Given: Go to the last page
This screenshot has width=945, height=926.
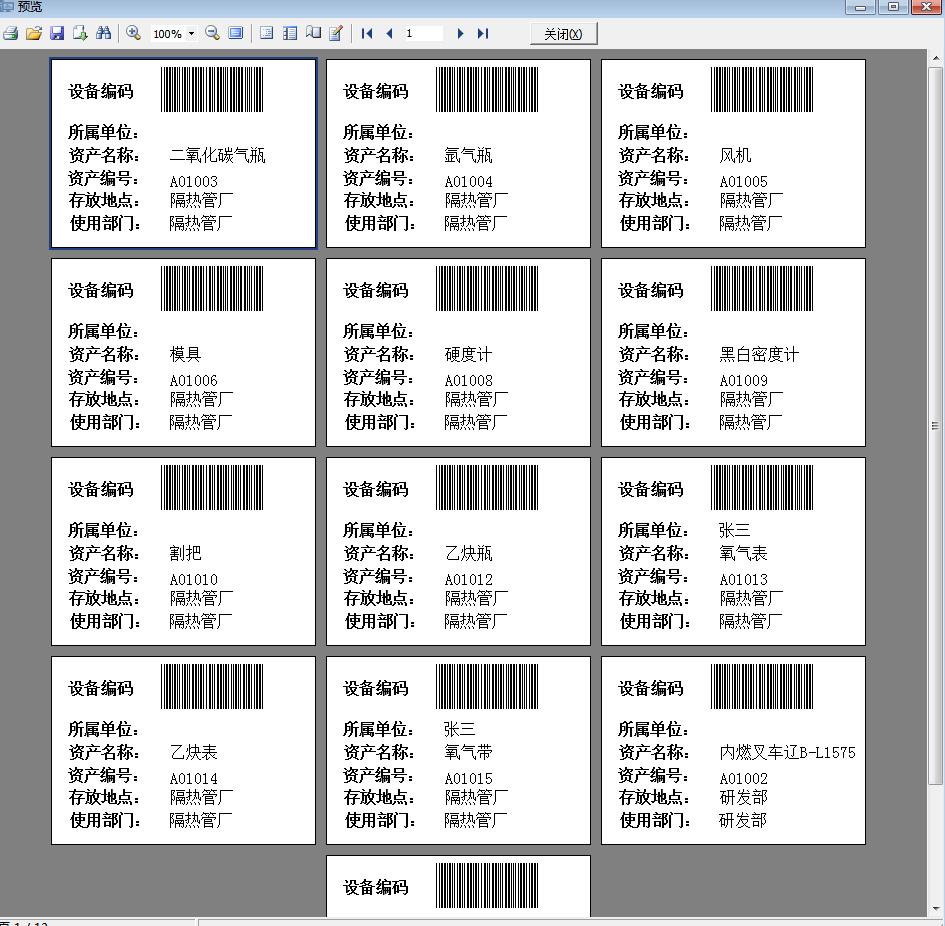Looking at the screenshot, I should [483, 34].
